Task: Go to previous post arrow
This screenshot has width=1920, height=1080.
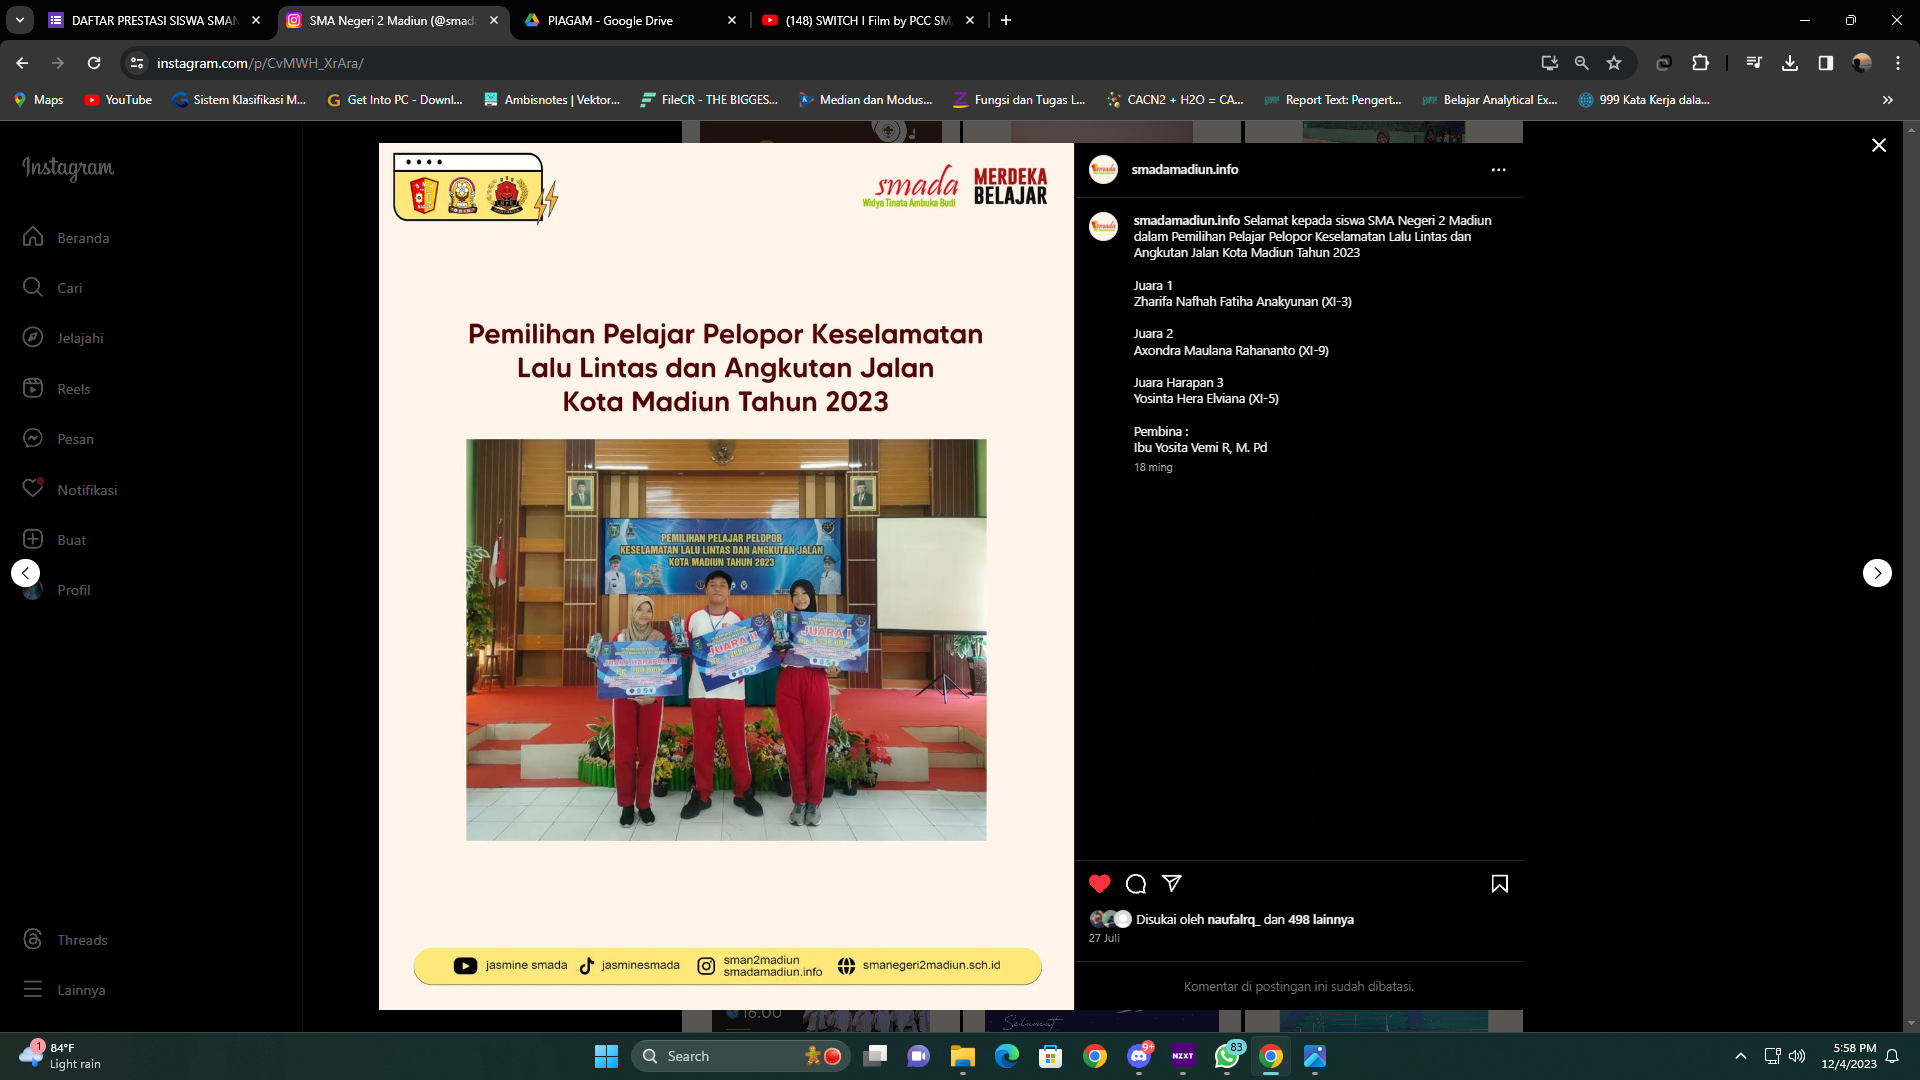Action: tap(26, 573)
